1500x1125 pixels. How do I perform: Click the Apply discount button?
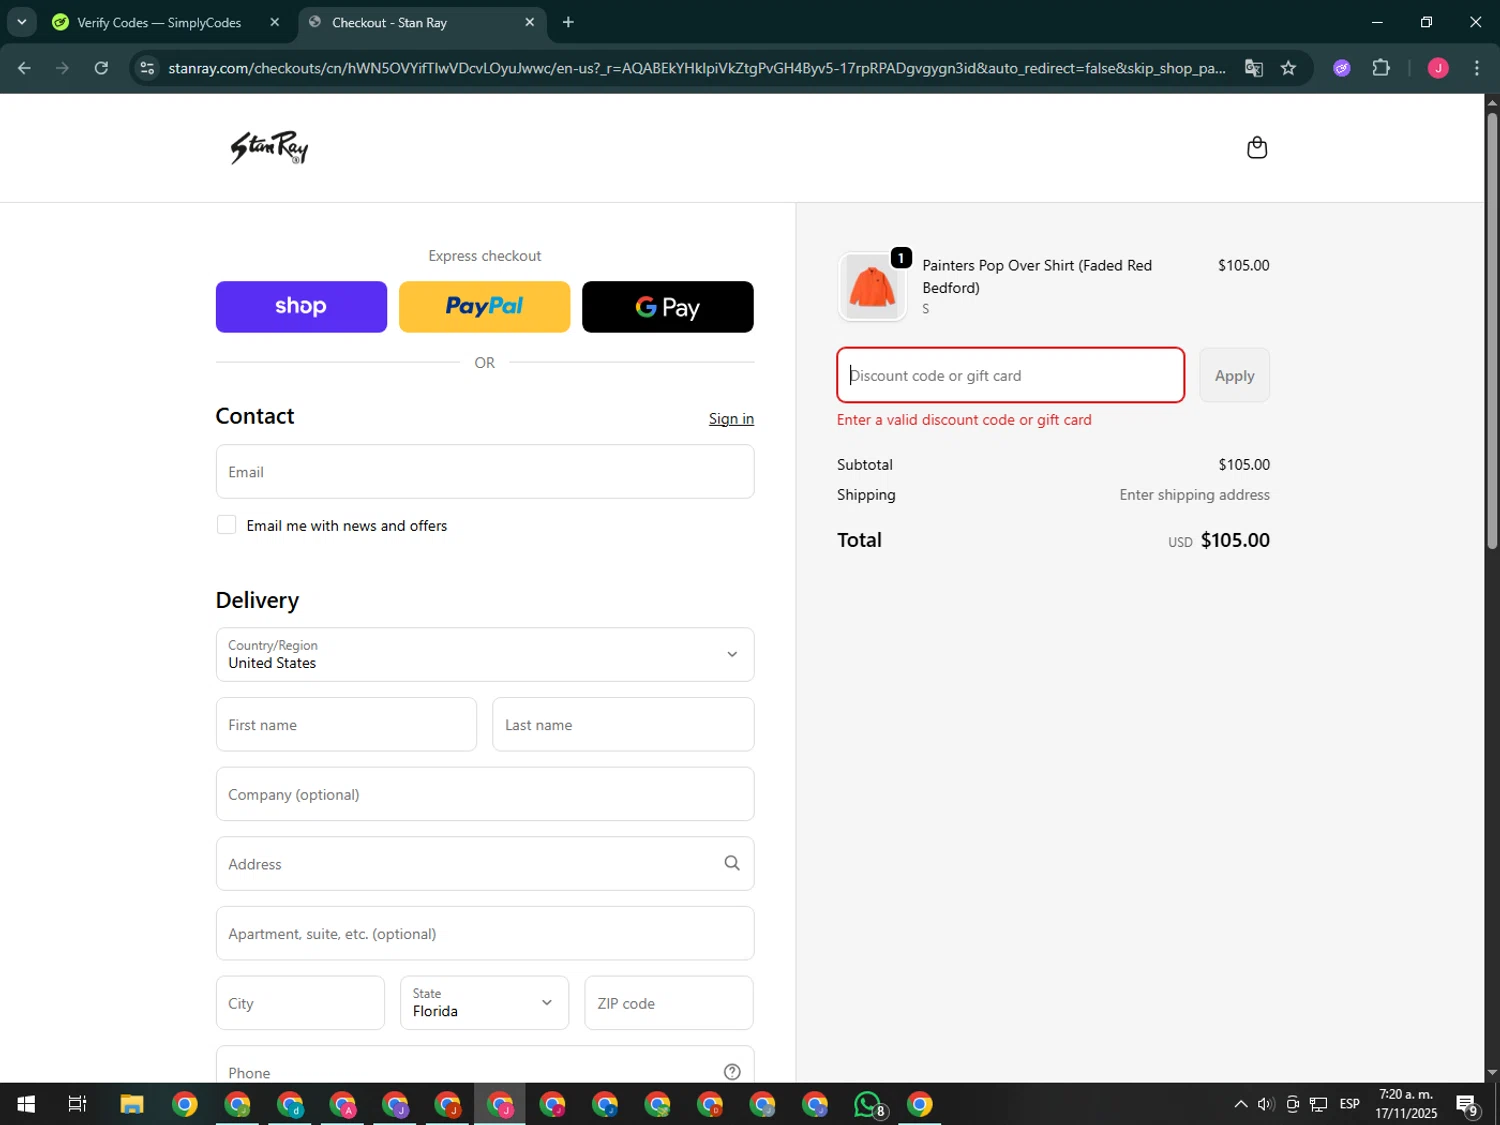[x=1234, y=375]
